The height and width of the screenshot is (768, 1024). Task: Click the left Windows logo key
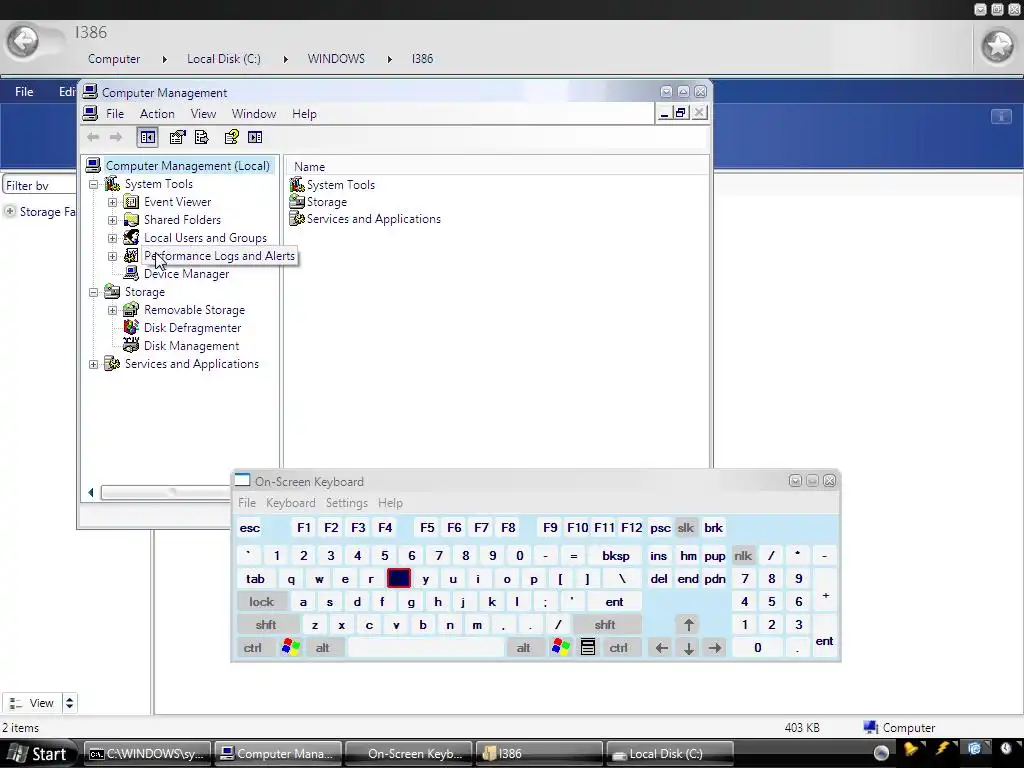291,648
